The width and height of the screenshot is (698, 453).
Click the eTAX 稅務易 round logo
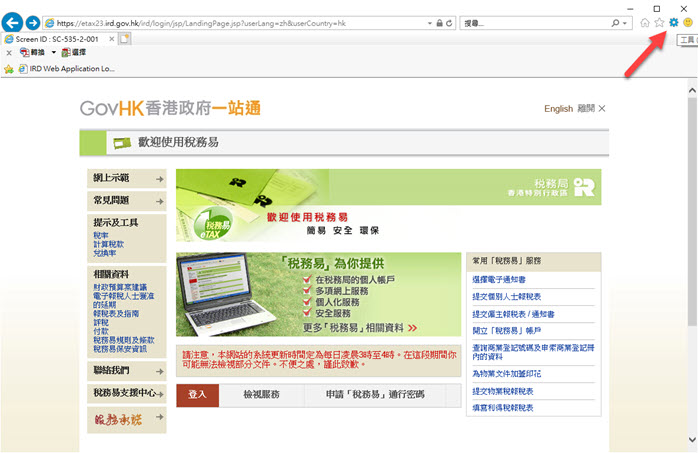[212, 224]
